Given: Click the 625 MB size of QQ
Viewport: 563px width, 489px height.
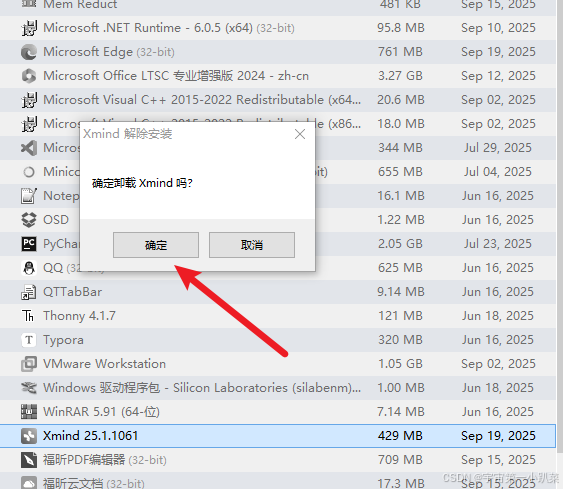Looking at the screenshot, I should pos(400,268).
